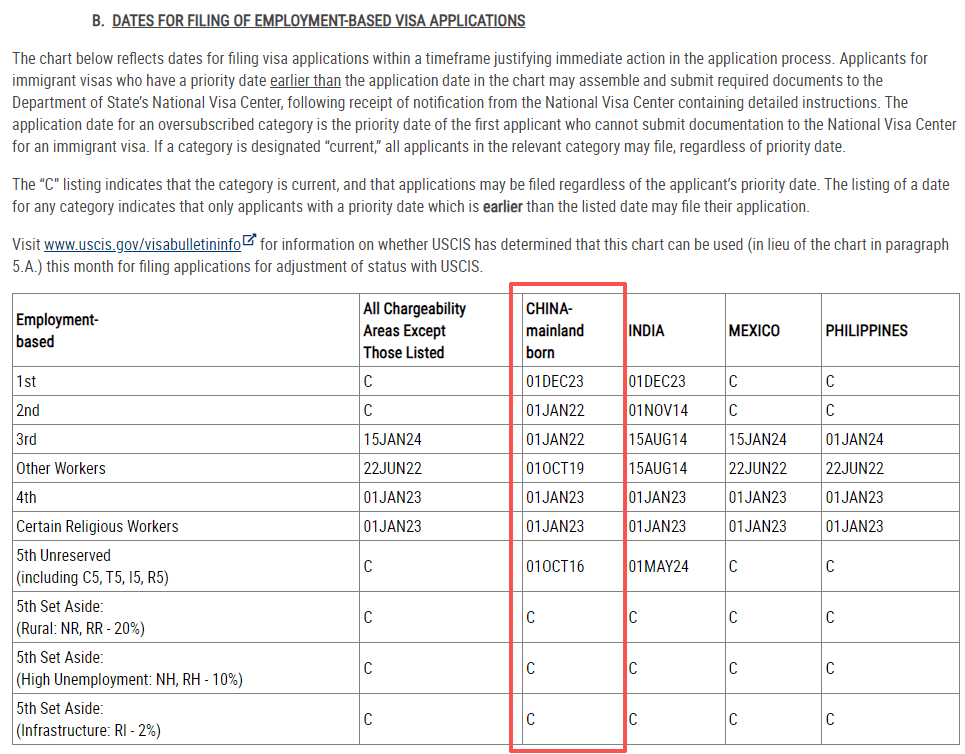The height and width of the screenshot is (754, 965).
Task: Click the Other Workers row label
Action: (x=60, y=468)
